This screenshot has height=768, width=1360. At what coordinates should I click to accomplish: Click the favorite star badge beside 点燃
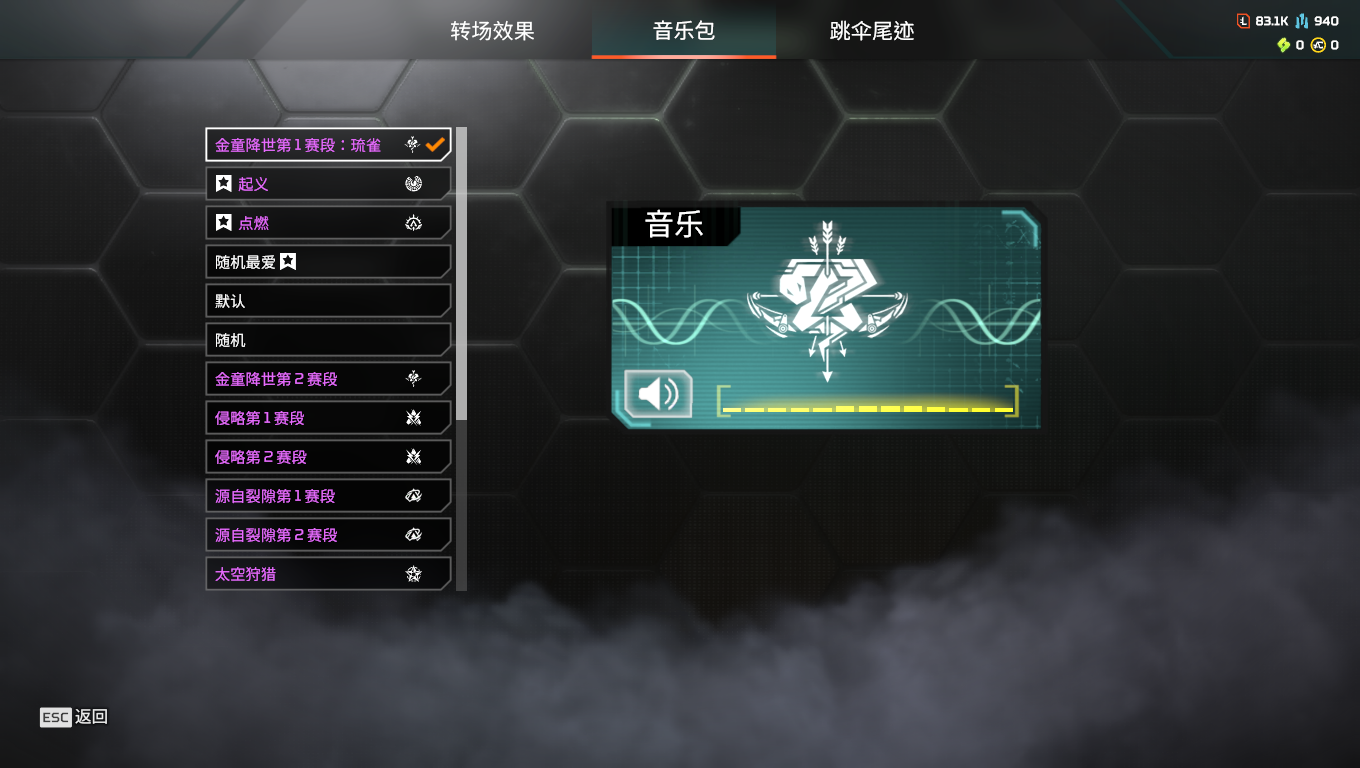[224, 223]
